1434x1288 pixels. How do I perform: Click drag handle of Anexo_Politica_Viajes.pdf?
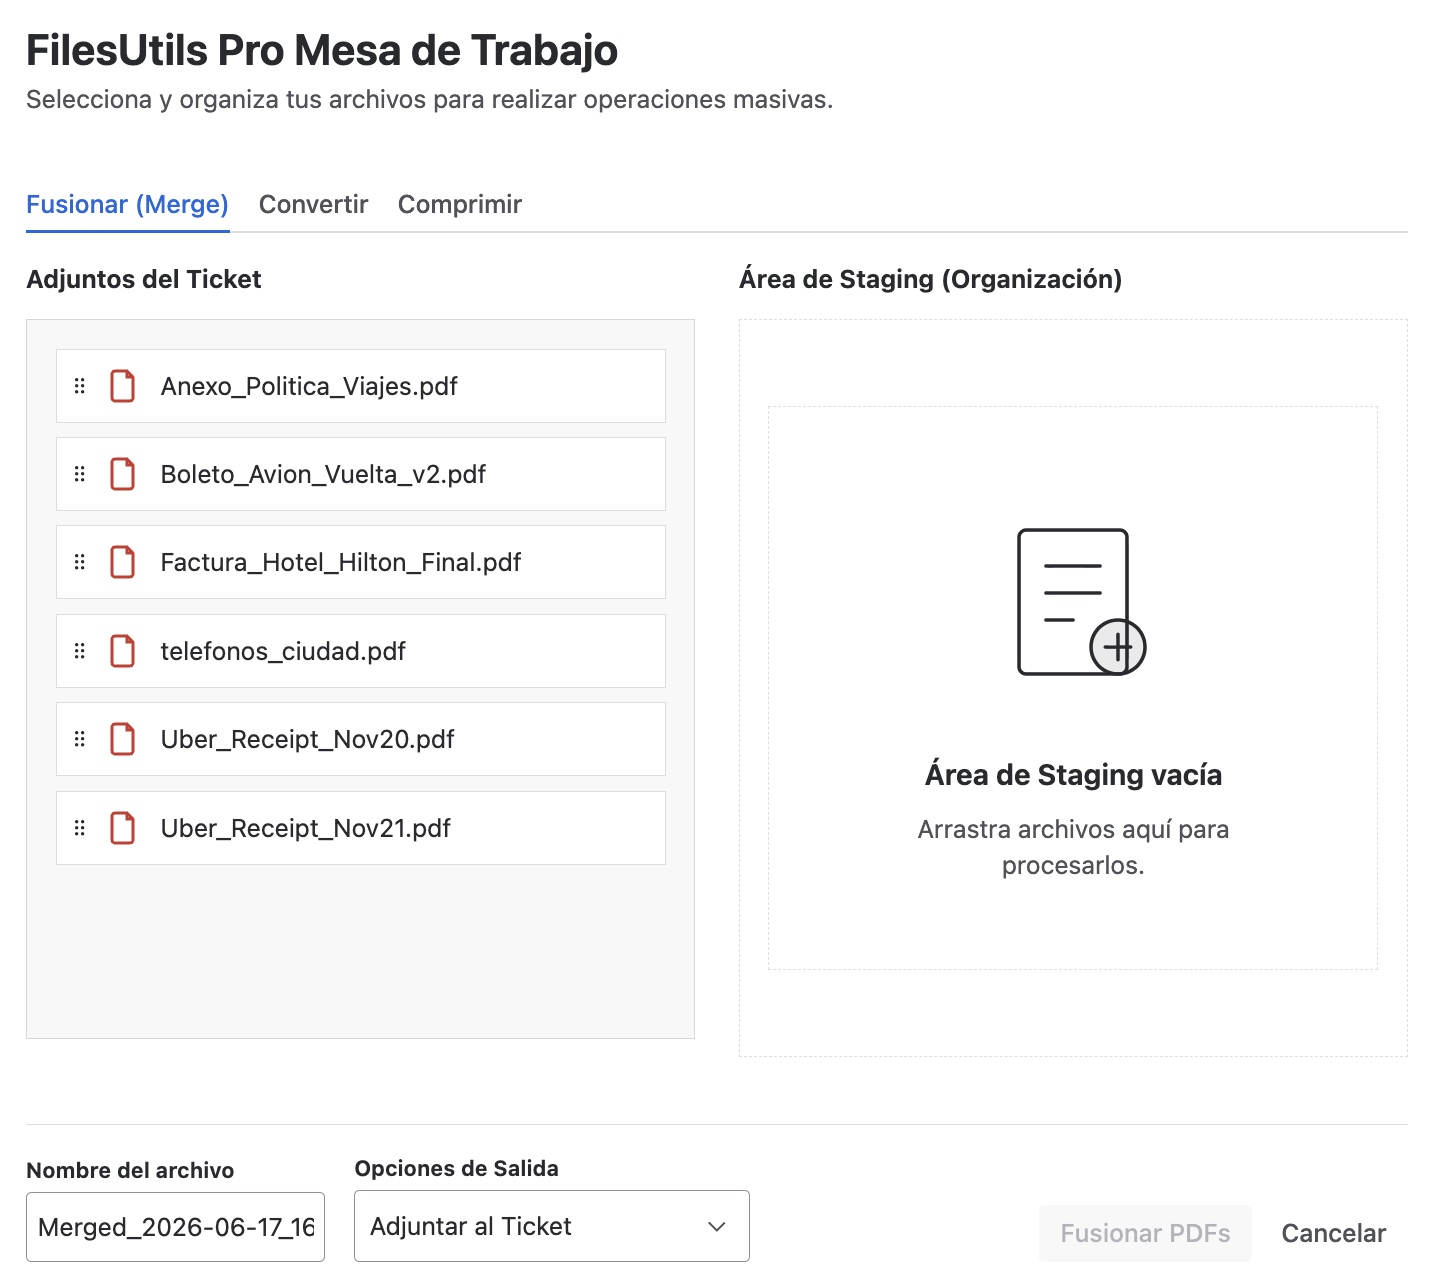coord(80,386)
